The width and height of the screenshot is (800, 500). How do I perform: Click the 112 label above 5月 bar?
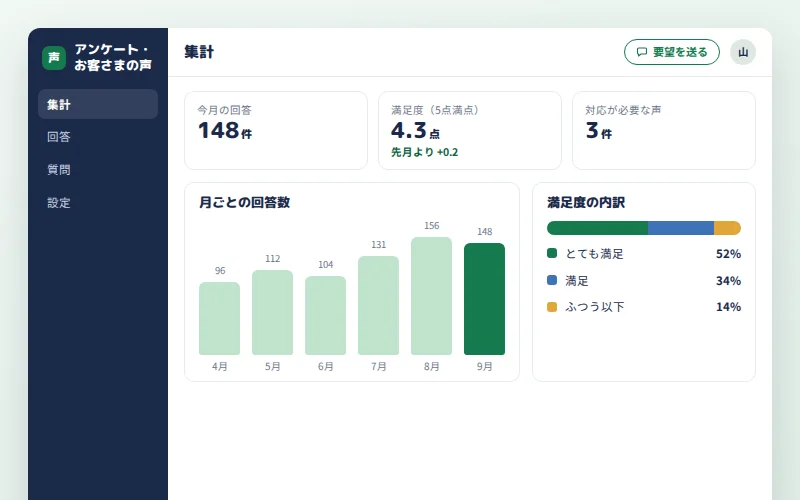coord(272,259)
